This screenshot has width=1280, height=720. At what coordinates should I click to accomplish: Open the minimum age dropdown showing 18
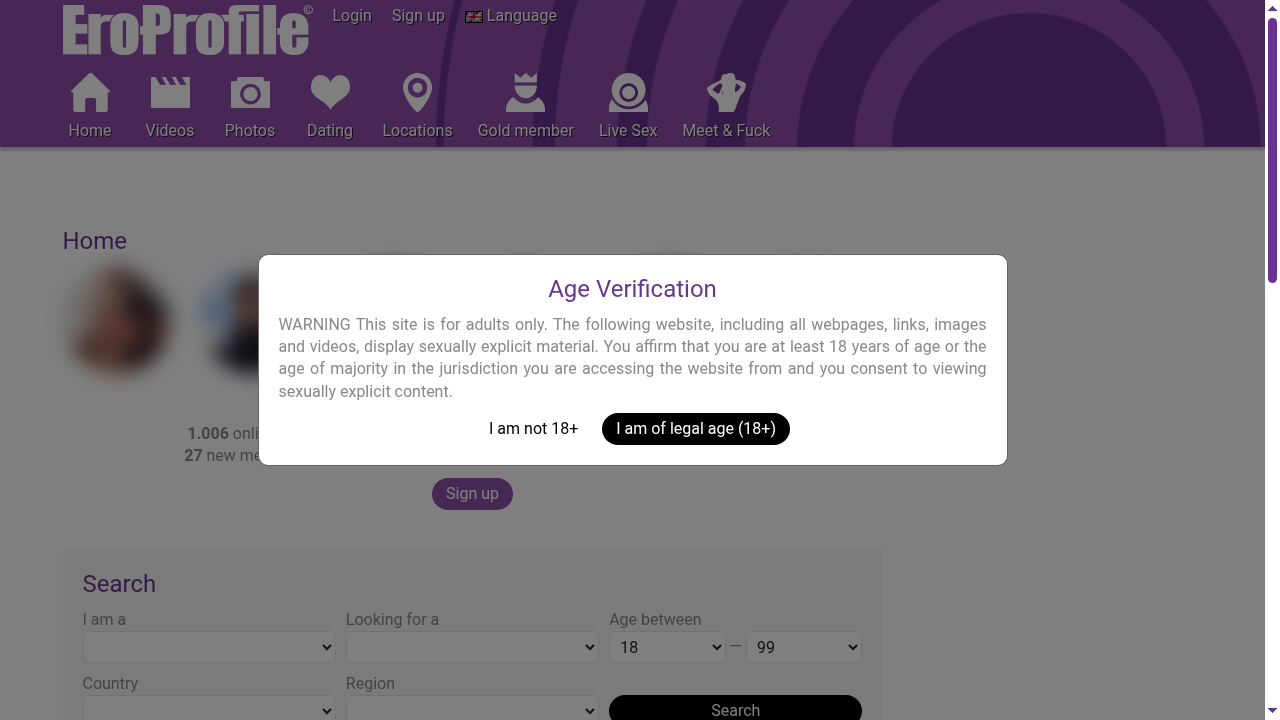667,647
